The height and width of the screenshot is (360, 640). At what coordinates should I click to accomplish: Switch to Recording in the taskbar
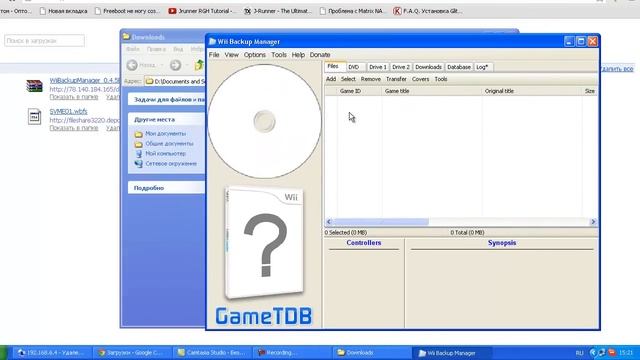(x=291, y=353)
